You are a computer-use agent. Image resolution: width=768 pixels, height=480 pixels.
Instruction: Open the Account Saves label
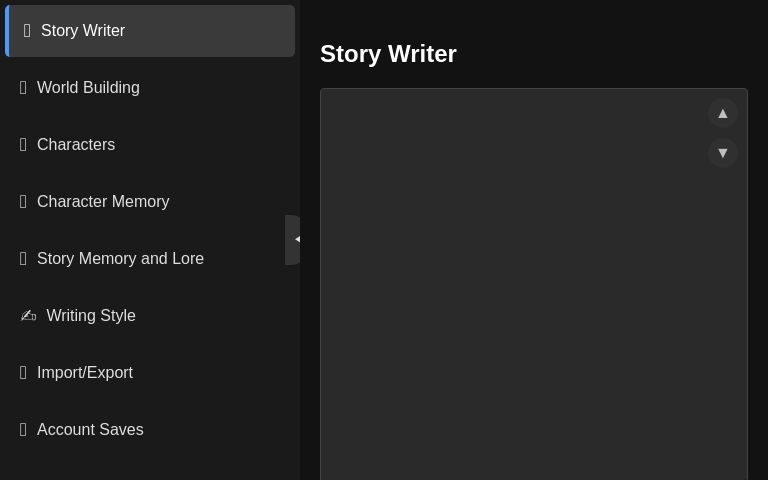(x=90, y=430)
